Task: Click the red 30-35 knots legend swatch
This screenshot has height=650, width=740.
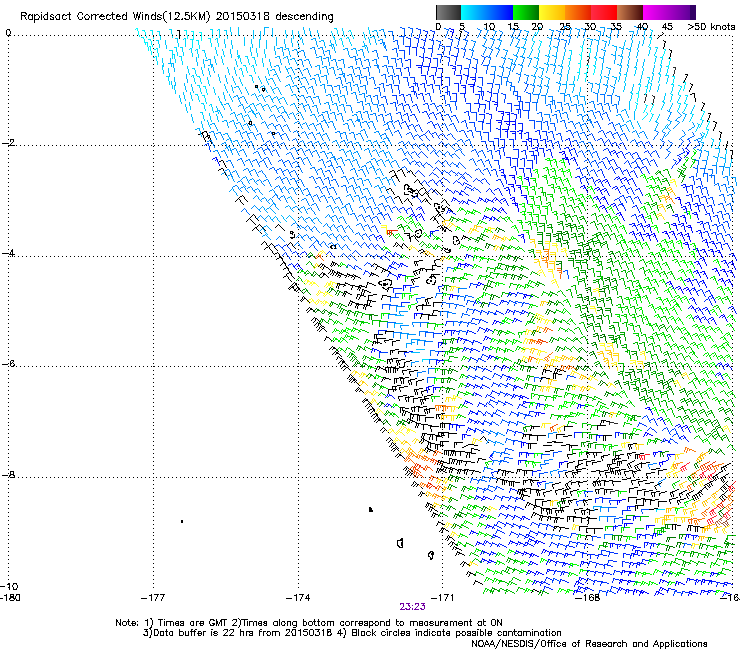Action: click(604, 12)
